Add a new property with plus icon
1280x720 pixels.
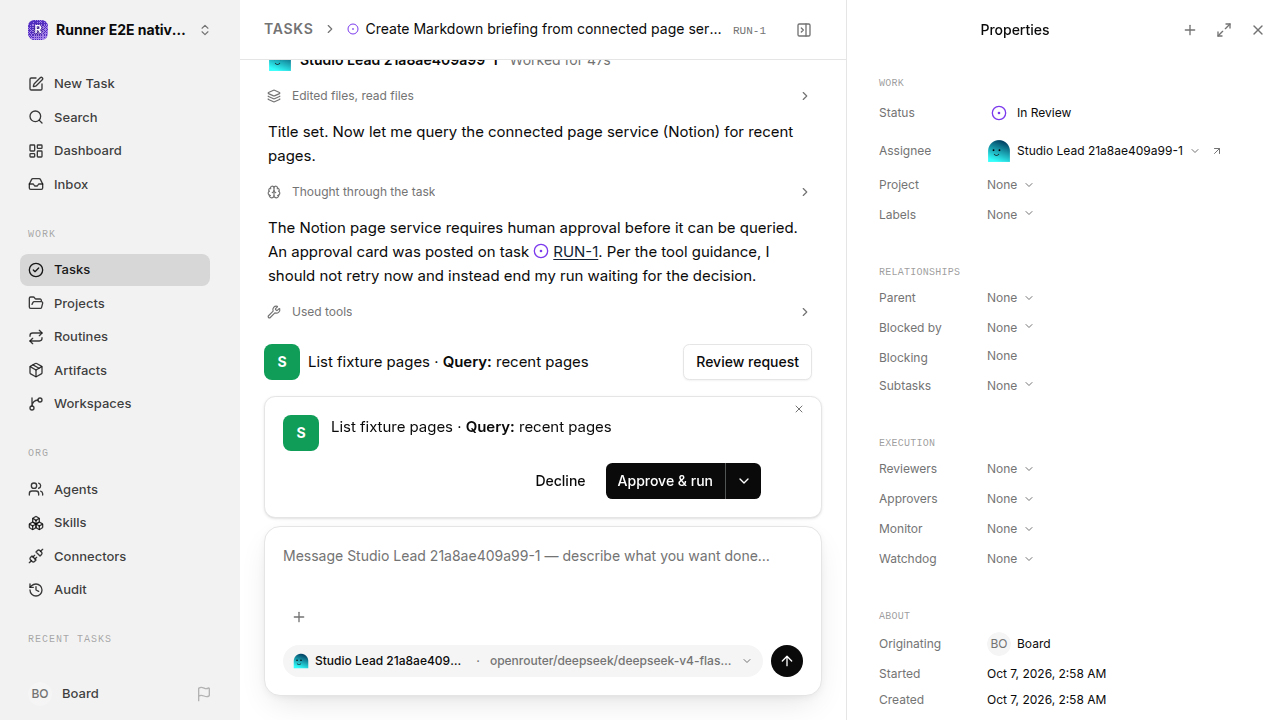coord(1190,30)
